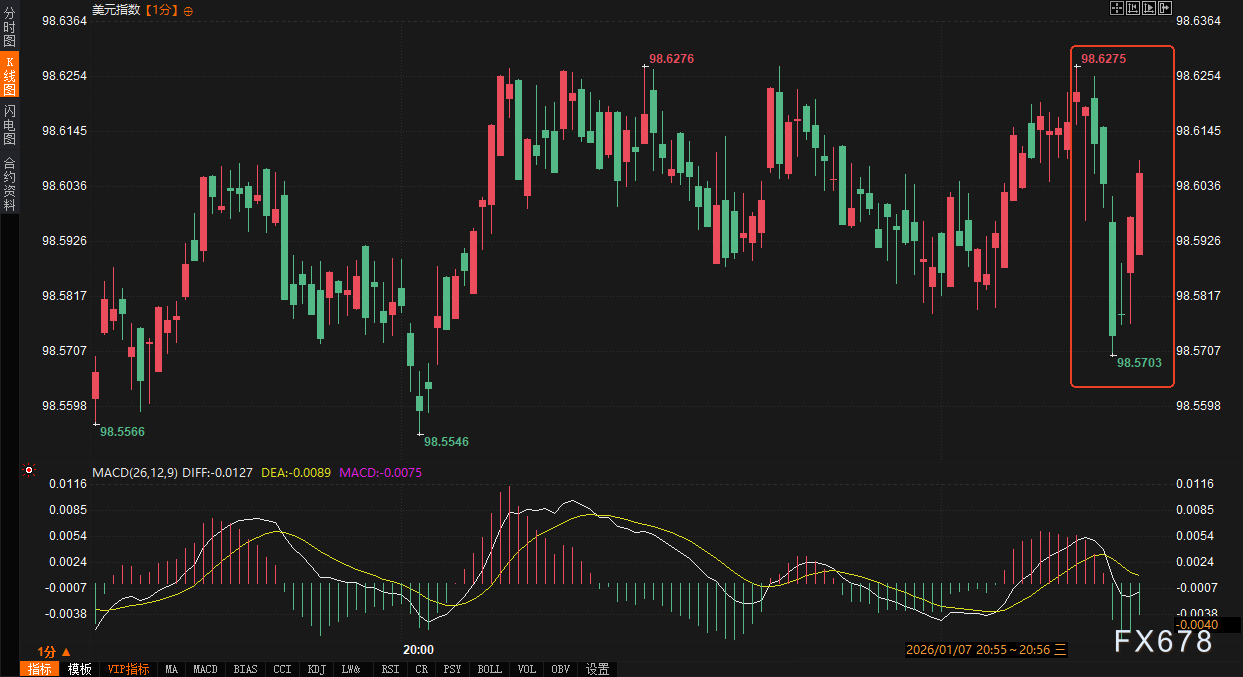Image resolution: width=1243 pixels, height=677 pixels.
Task: Click the 20:00 time axis label
Action: pos(418,649)
